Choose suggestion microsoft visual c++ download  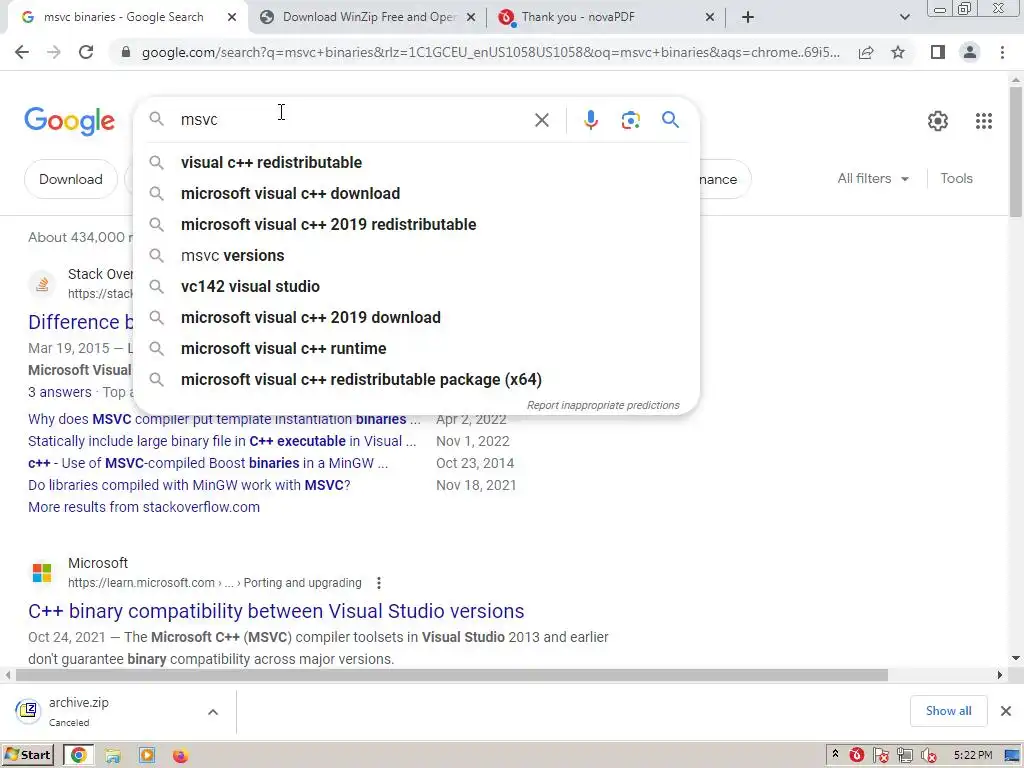click(x=416, y=193)
